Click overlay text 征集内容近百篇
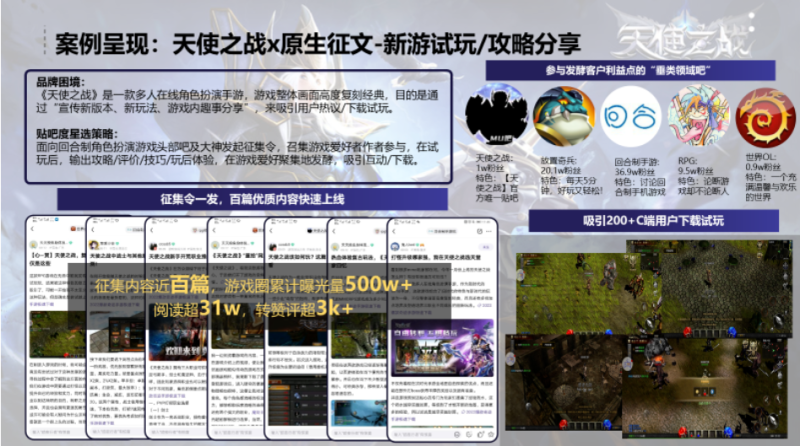The height and width of the screenshot is (446, 800). coord(152,285)
